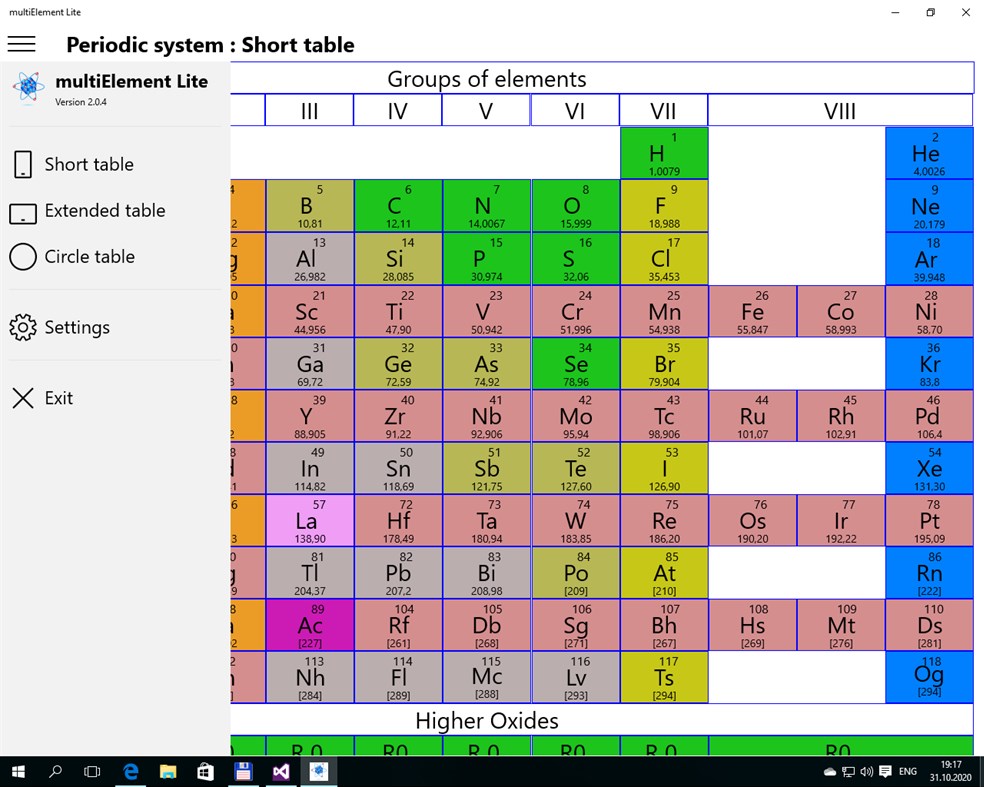
Task: Click the 'Settings' sidebar entry
Action: (77, 327)
